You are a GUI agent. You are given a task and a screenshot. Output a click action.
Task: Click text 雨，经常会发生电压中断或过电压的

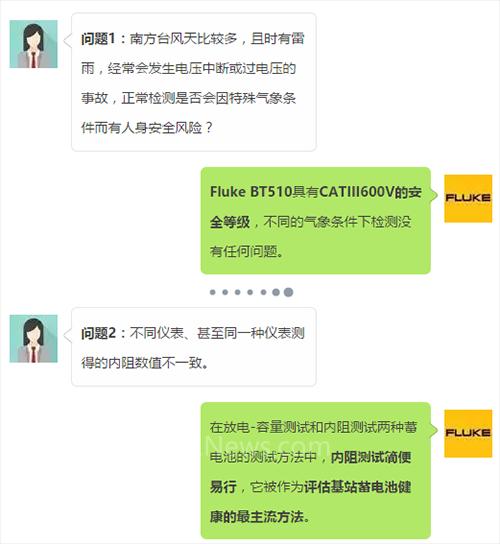coord(188,68)
